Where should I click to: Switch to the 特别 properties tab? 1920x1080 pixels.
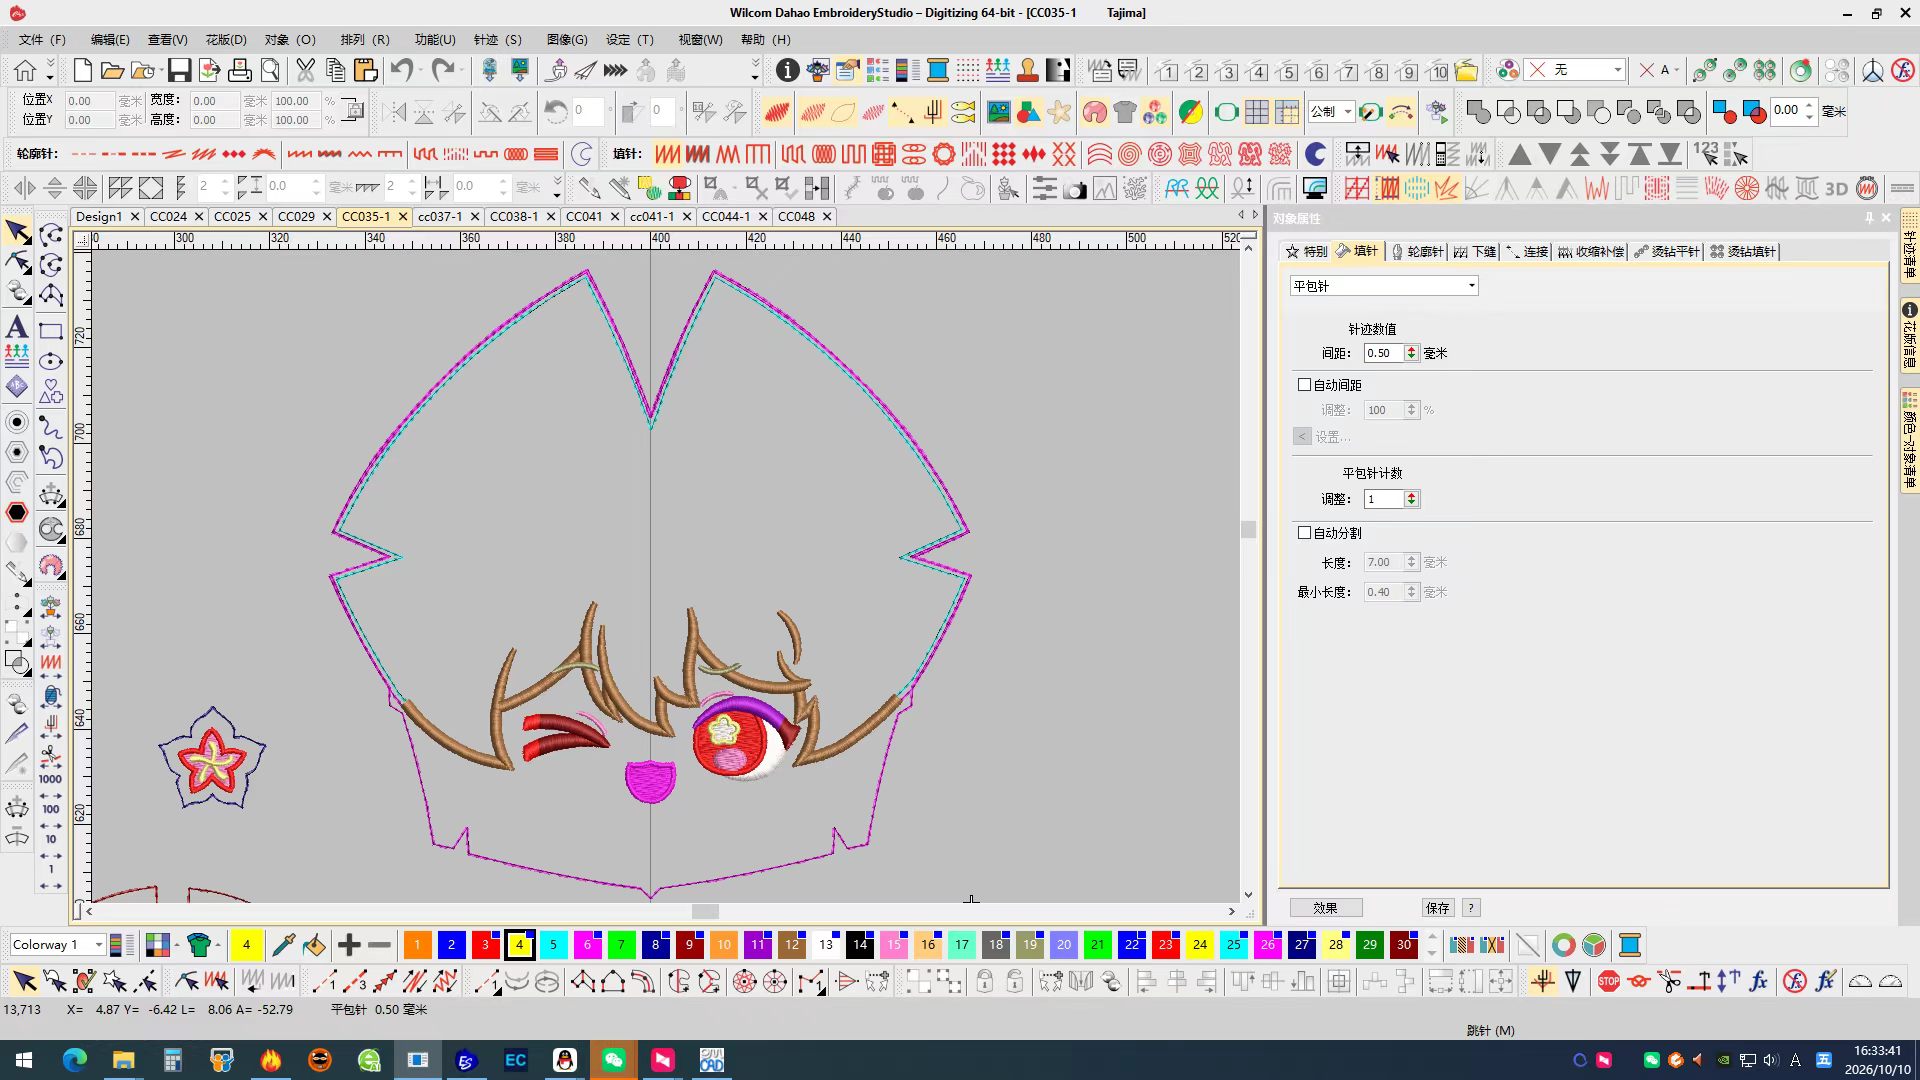(1307, 251)
